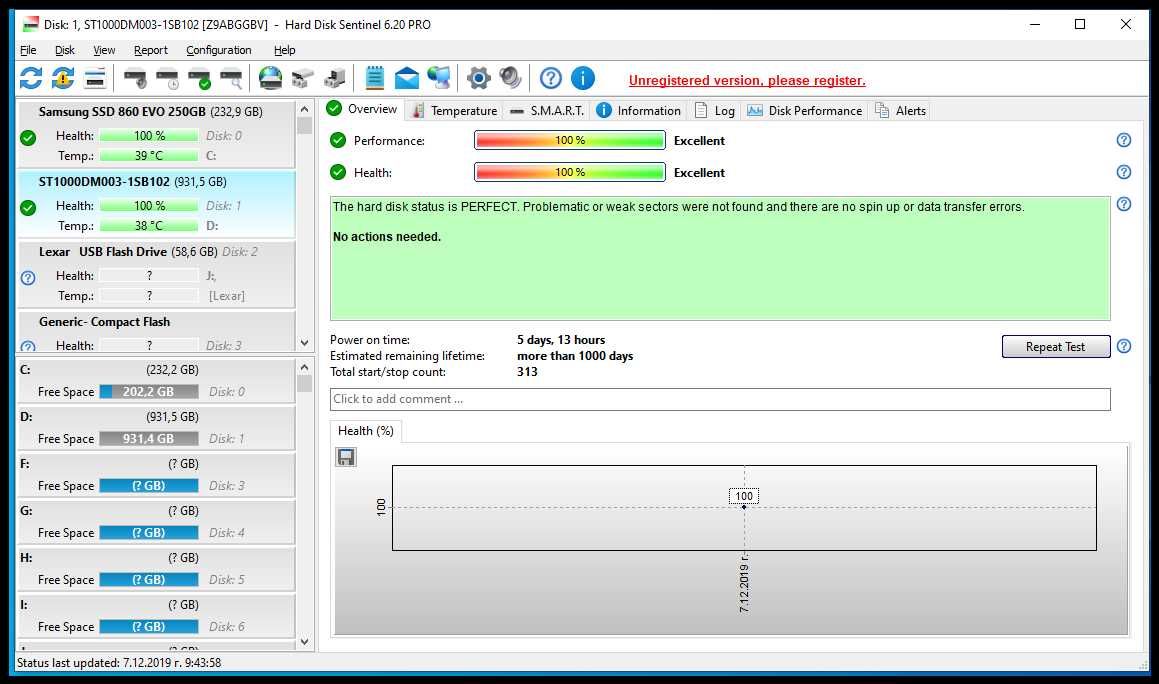Select the G: partition entry
1159x684 pixels.
156,521
